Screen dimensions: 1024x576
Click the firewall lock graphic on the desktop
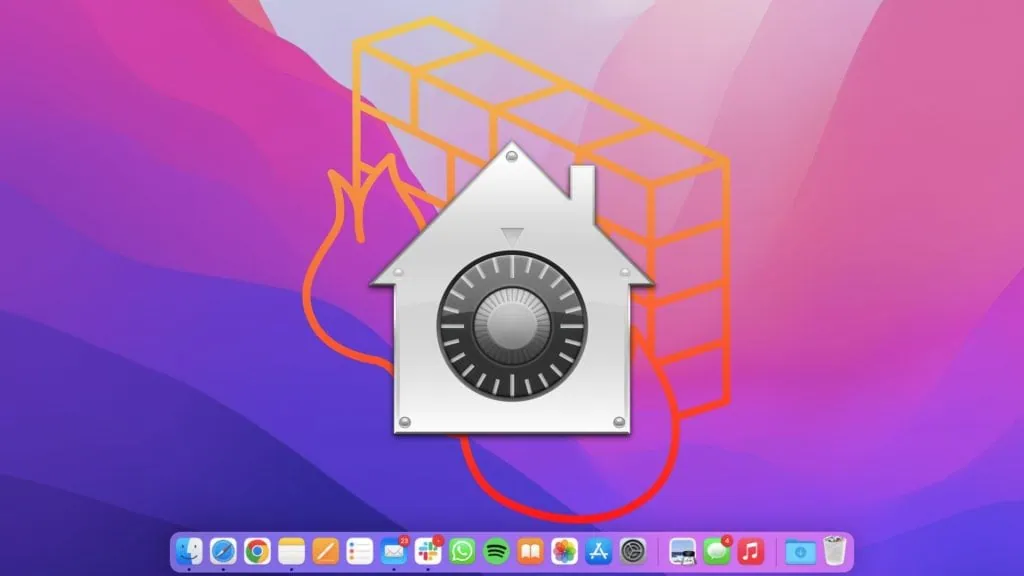512,330
